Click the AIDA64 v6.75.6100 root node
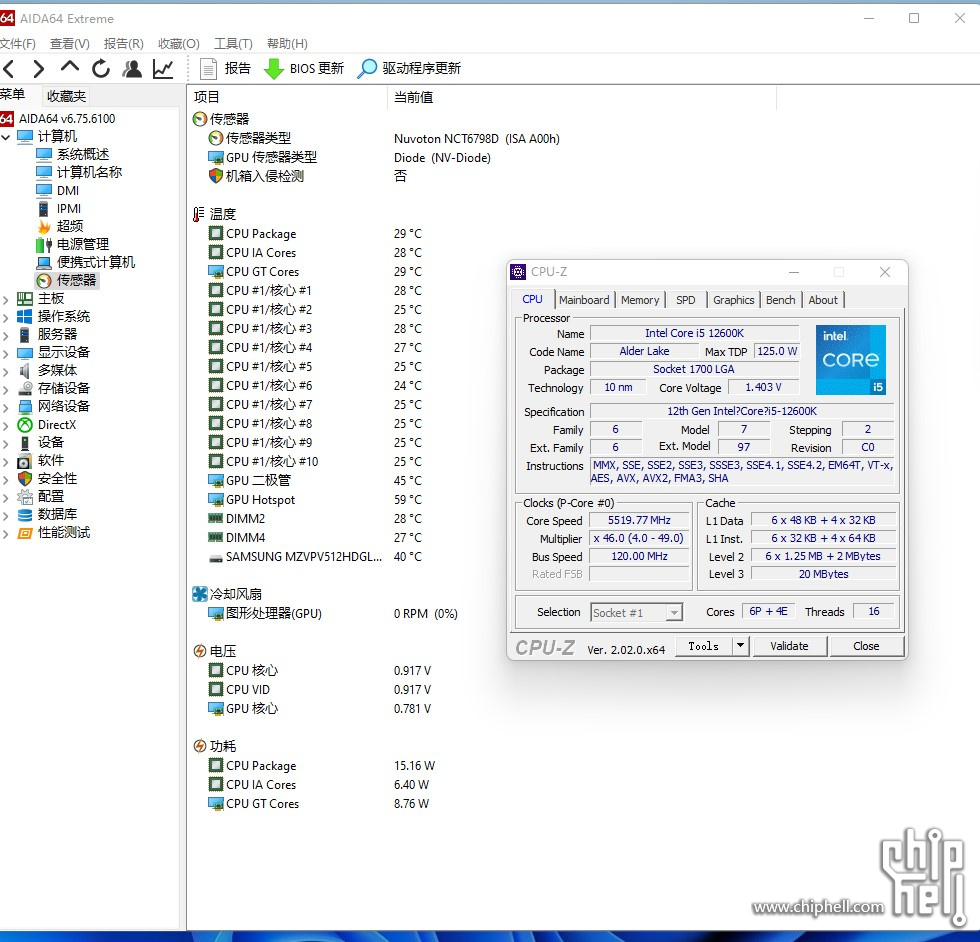 [67, 119]
